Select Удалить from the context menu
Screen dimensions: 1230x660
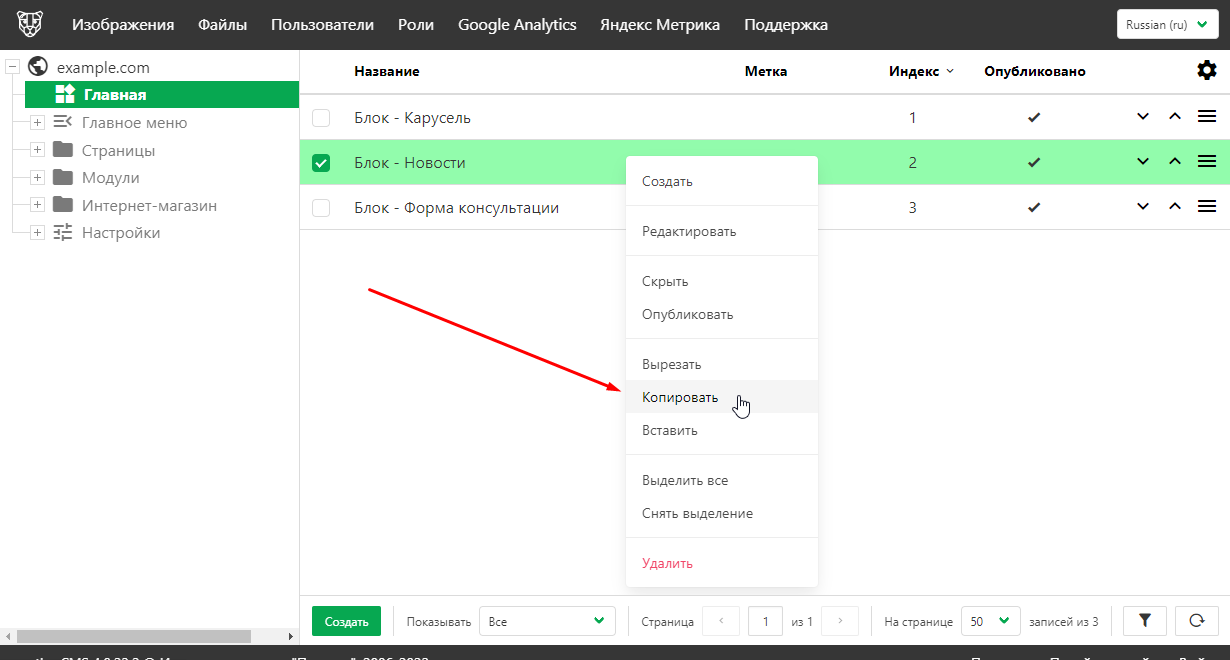(667, 563)
